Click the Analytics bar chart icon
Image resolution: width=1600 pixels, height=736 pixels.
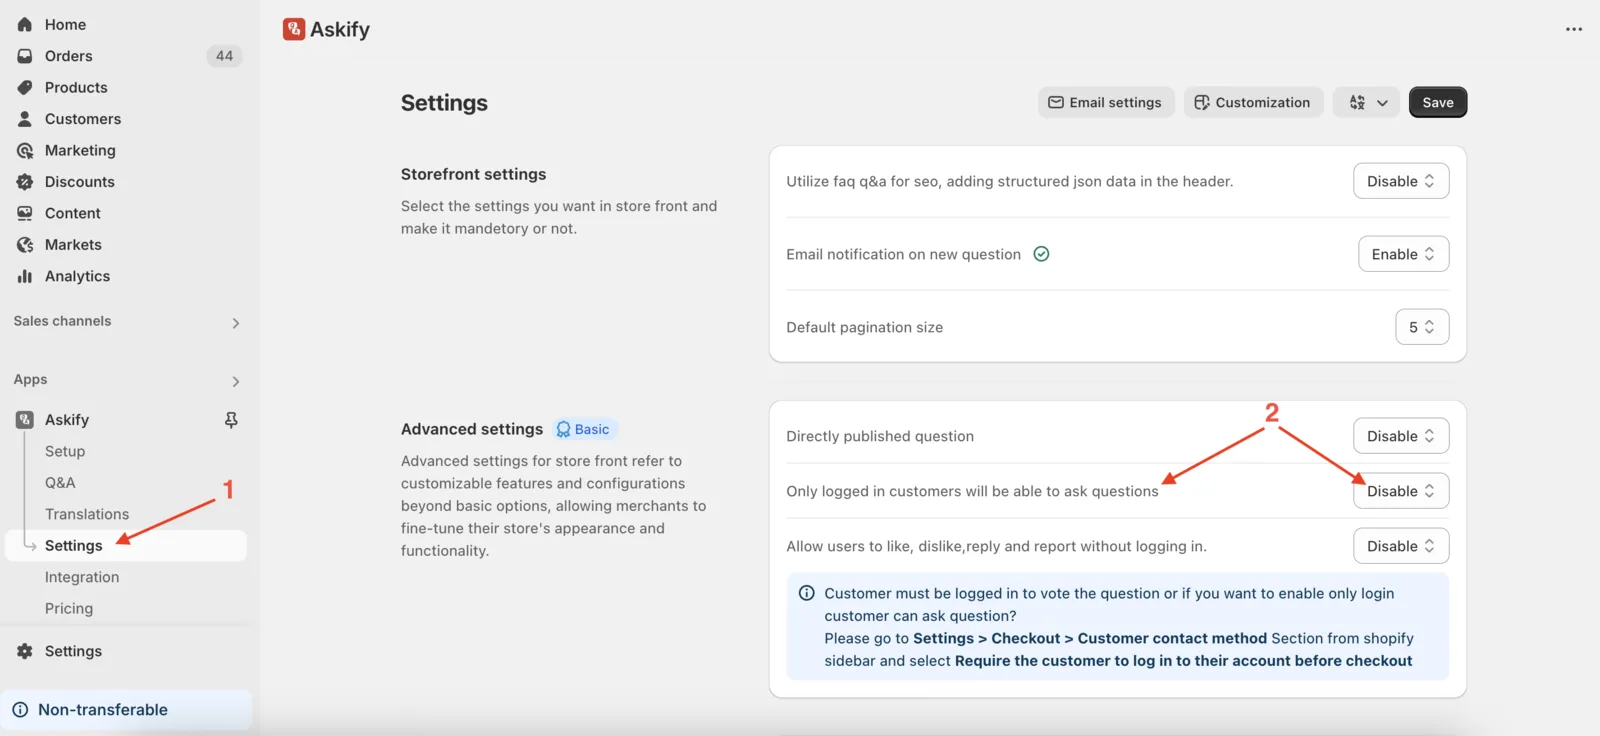25,276
